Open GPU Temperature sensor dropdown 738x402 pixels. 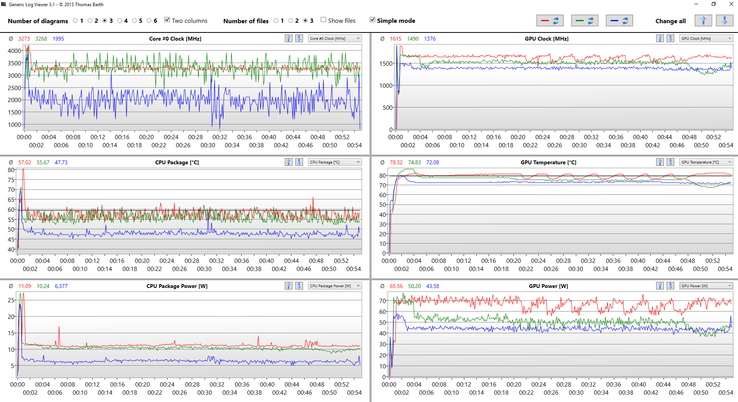[x=706, y=162]
